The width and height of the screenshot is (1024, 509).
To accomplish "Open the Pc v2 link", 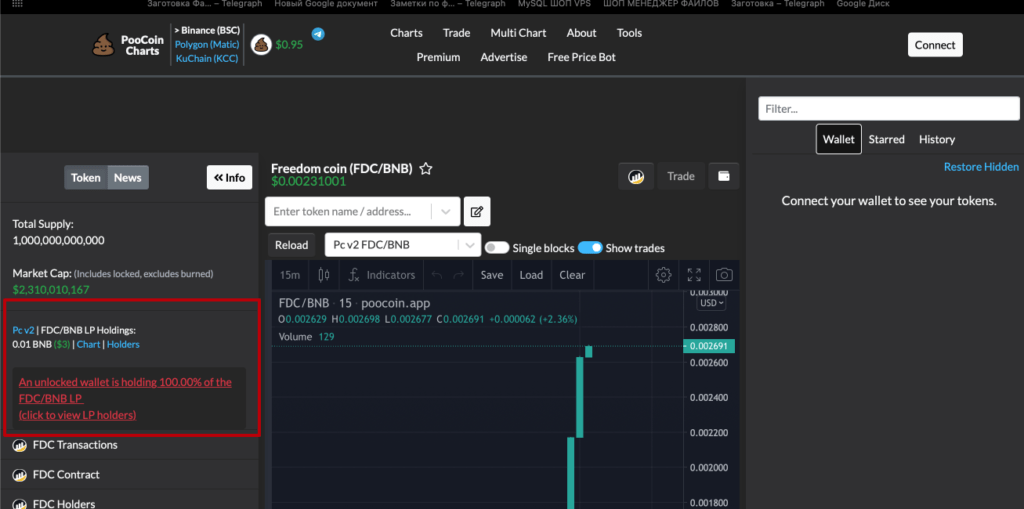I will [x=23, y=331].
